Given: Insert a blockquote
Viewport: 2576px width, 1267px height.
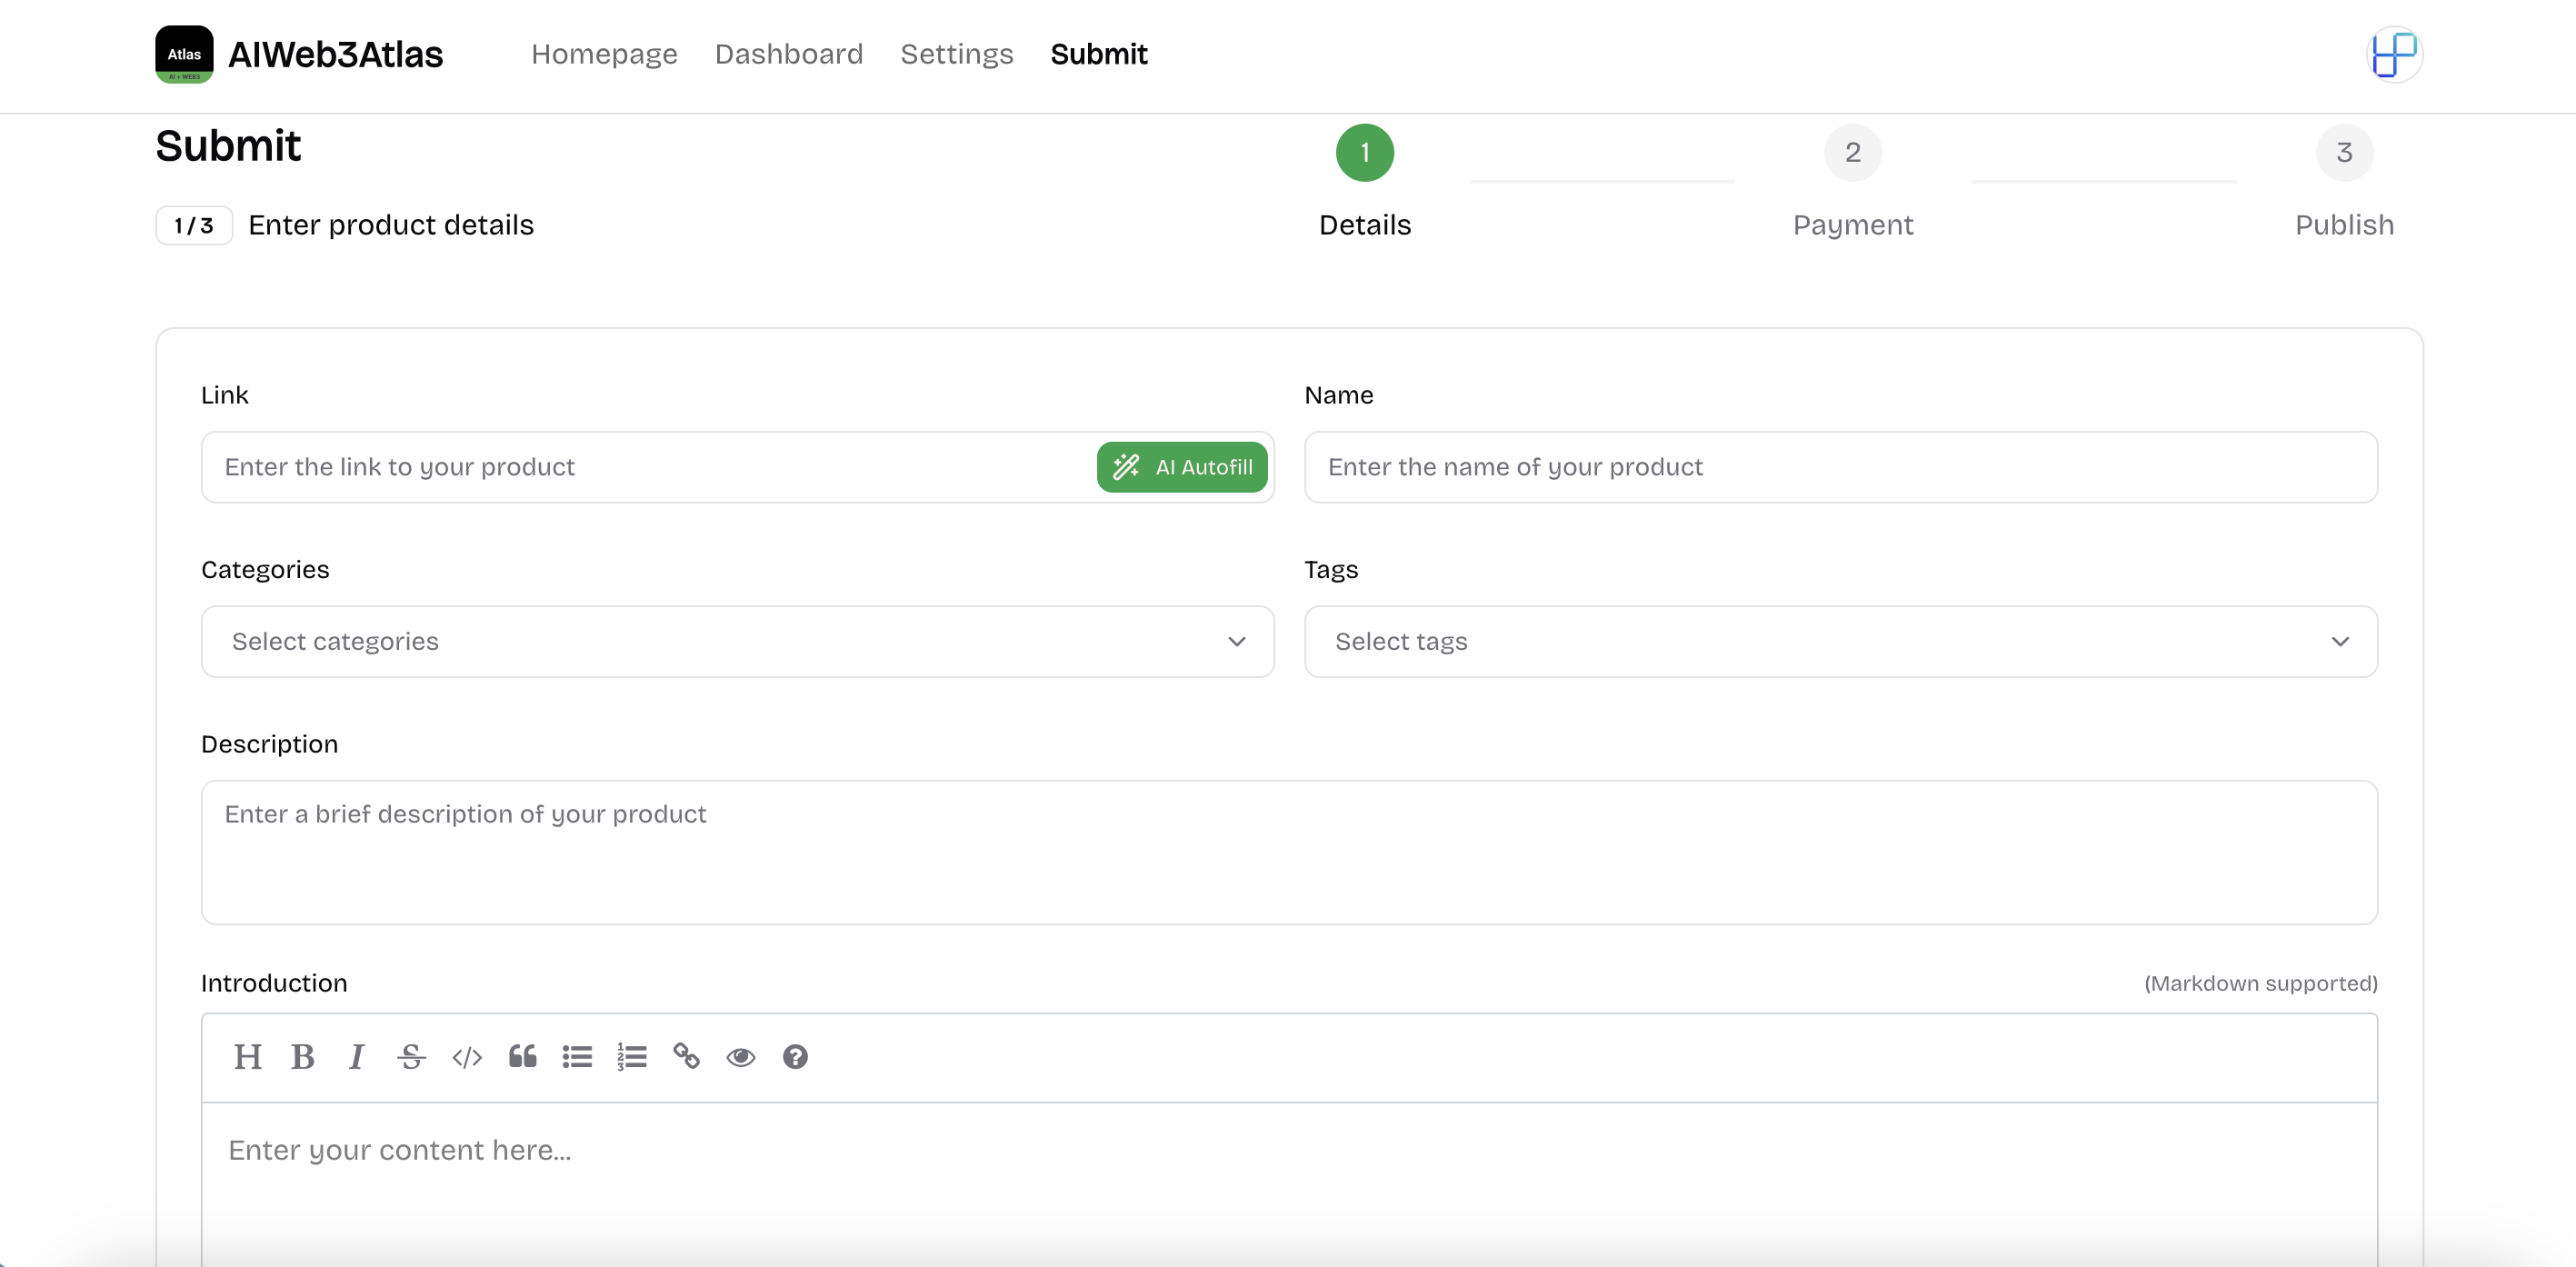Looking at the screenshot, I should coord(522,1057).
